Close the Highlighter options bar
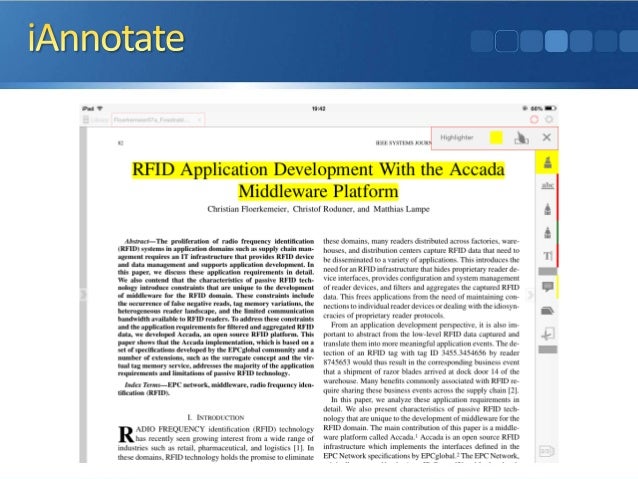 point(546,138)
